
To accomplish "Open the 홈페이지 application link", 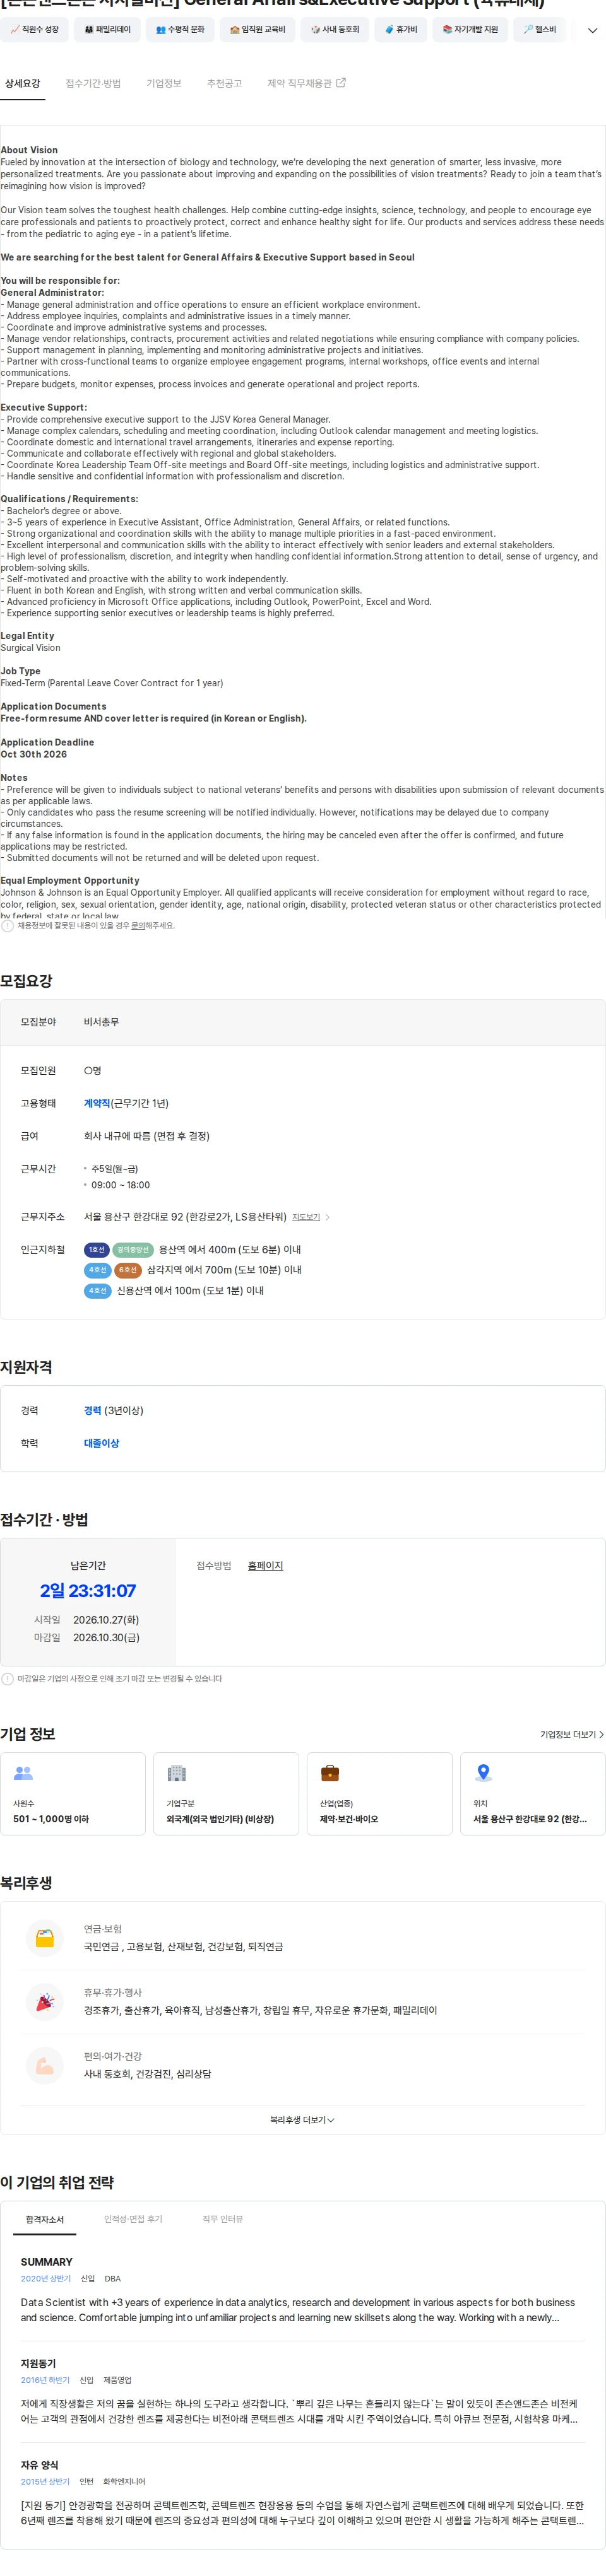I will pos(265,1566).
